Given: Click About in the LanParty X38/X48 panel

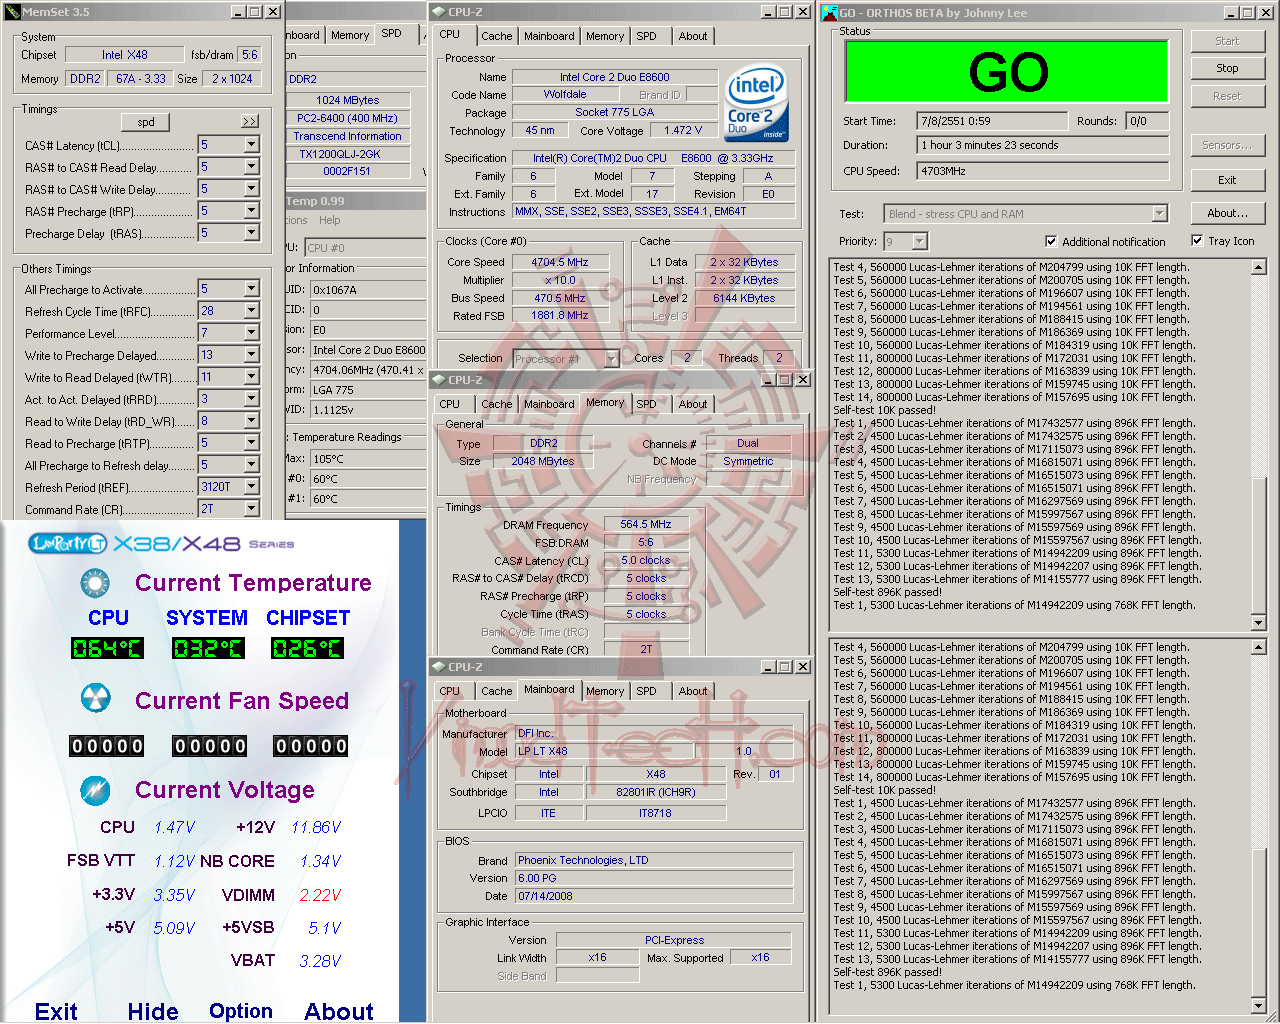Looking at the screenshot, I should 339,1010.
